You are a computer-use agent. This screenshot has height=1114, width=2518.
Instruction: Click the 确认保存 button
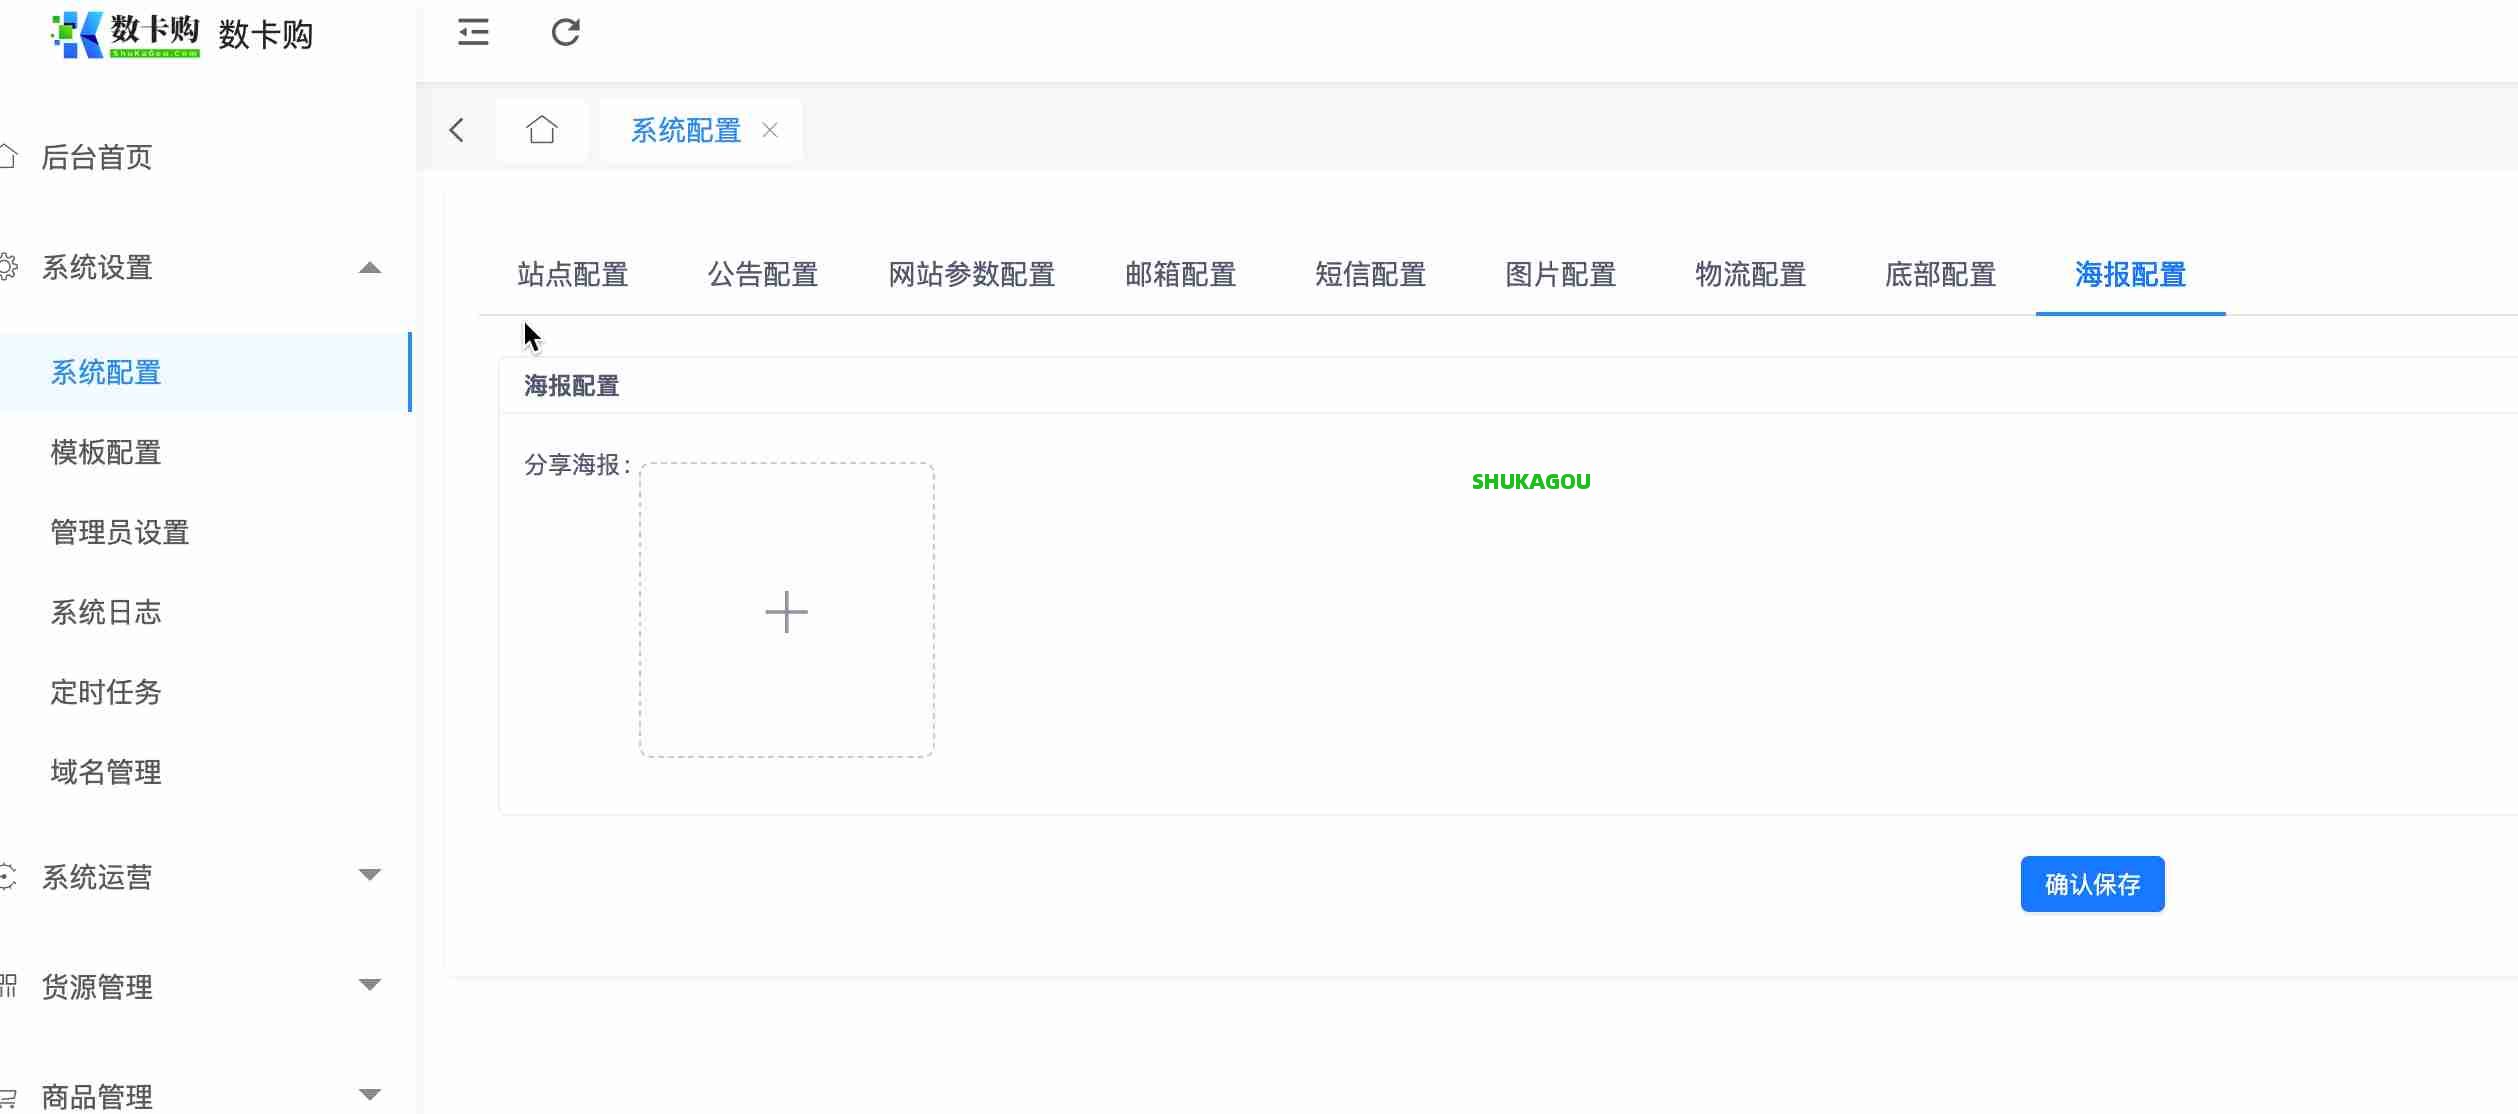point(2092,884)
